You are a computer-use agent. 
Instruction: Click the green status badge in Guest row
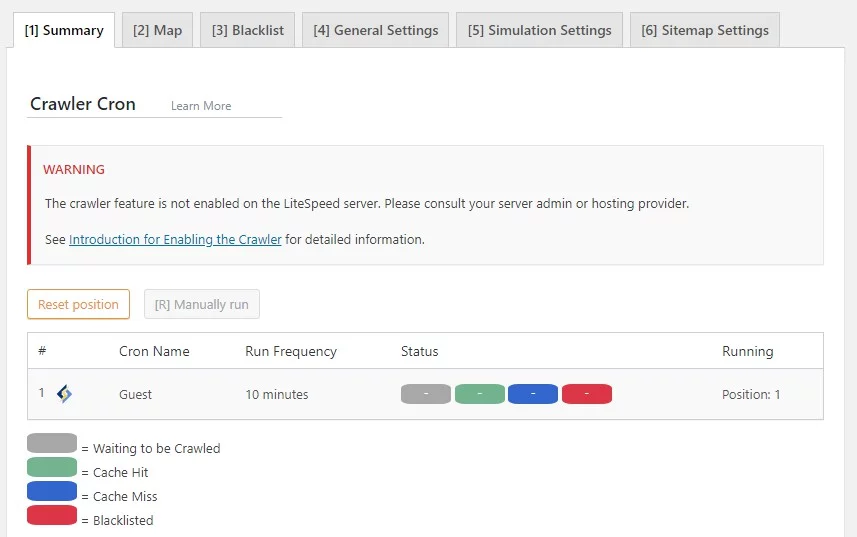[480, 394]
